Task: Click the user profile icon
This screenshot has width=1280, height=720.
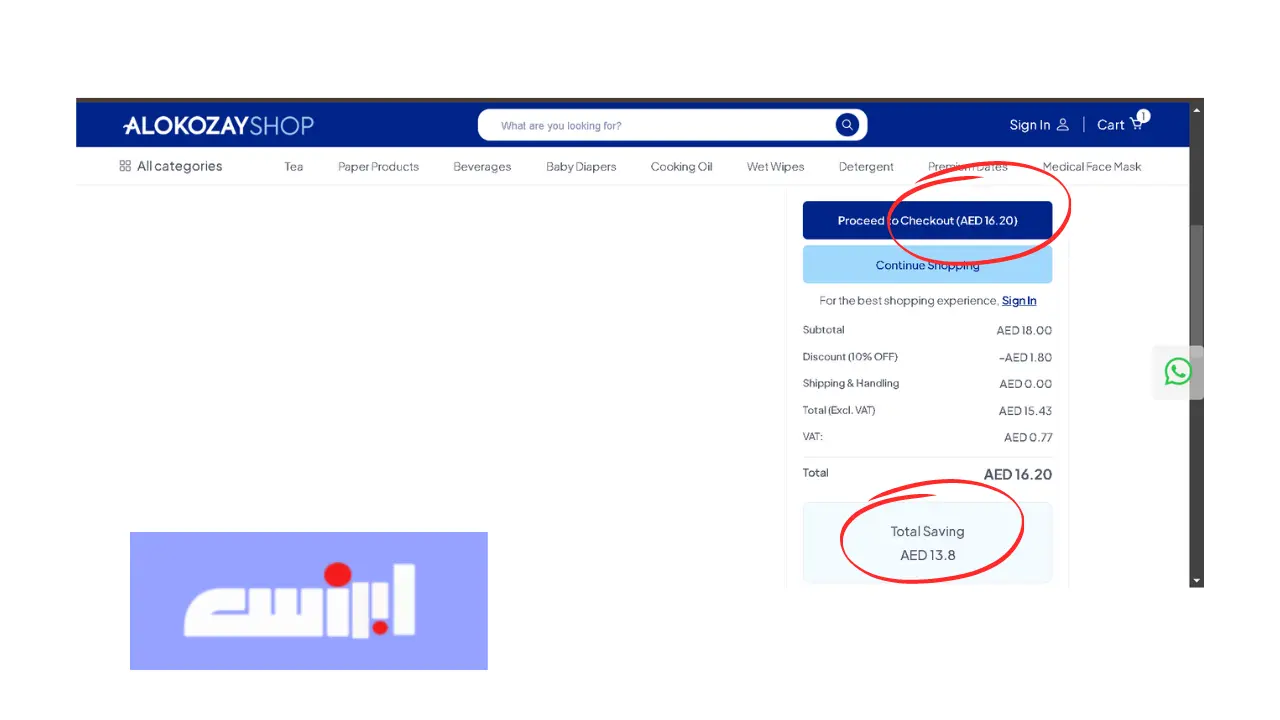Action: [1063, 125]
